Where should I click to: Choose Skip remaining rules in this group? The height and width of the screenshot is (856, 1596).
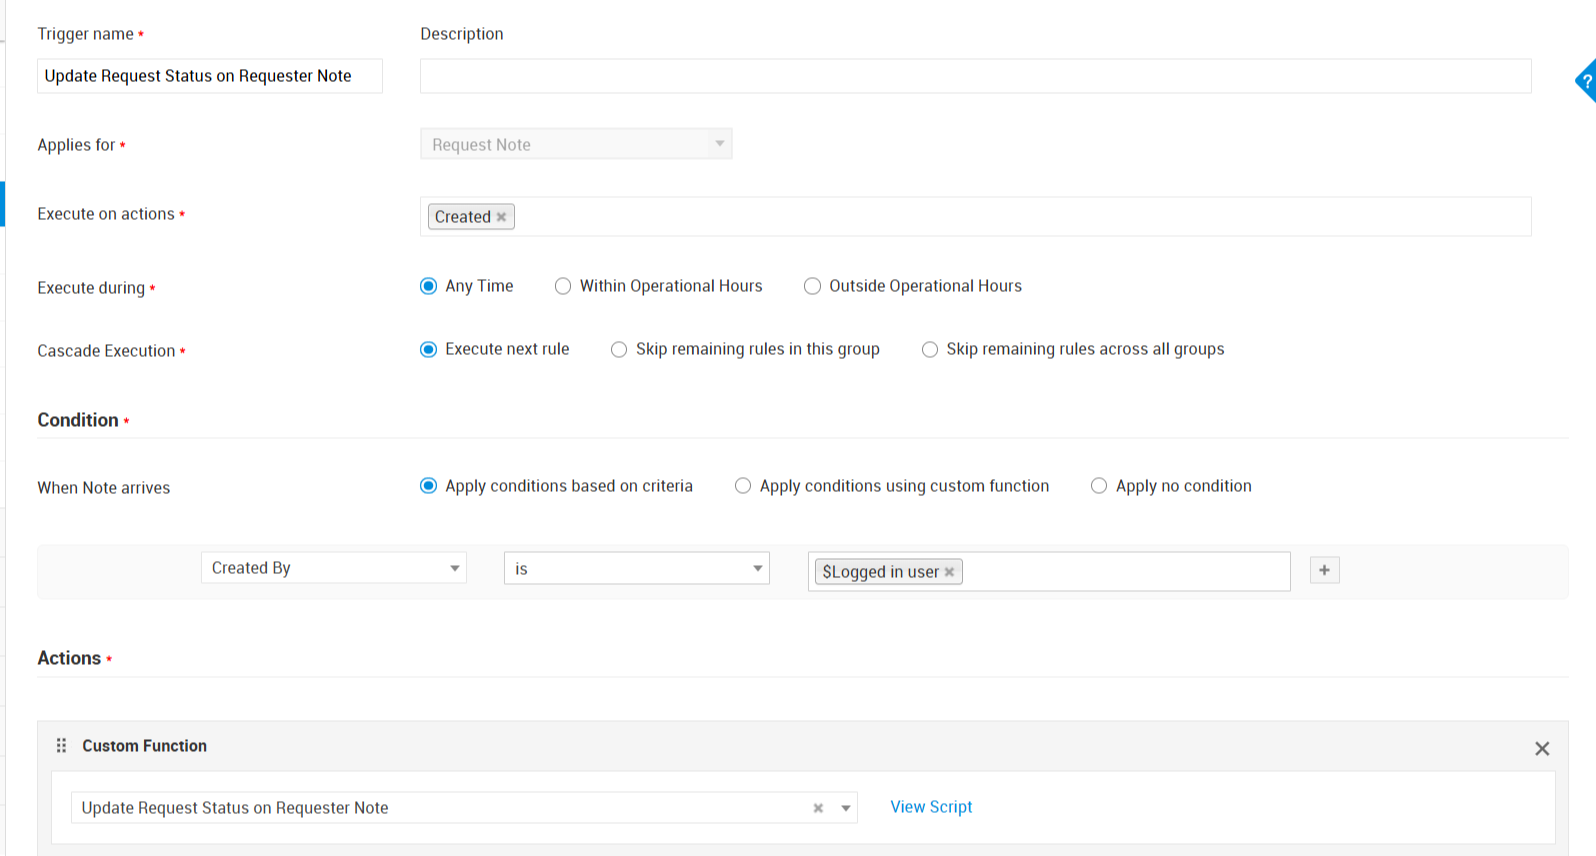(x=619, y=349)
